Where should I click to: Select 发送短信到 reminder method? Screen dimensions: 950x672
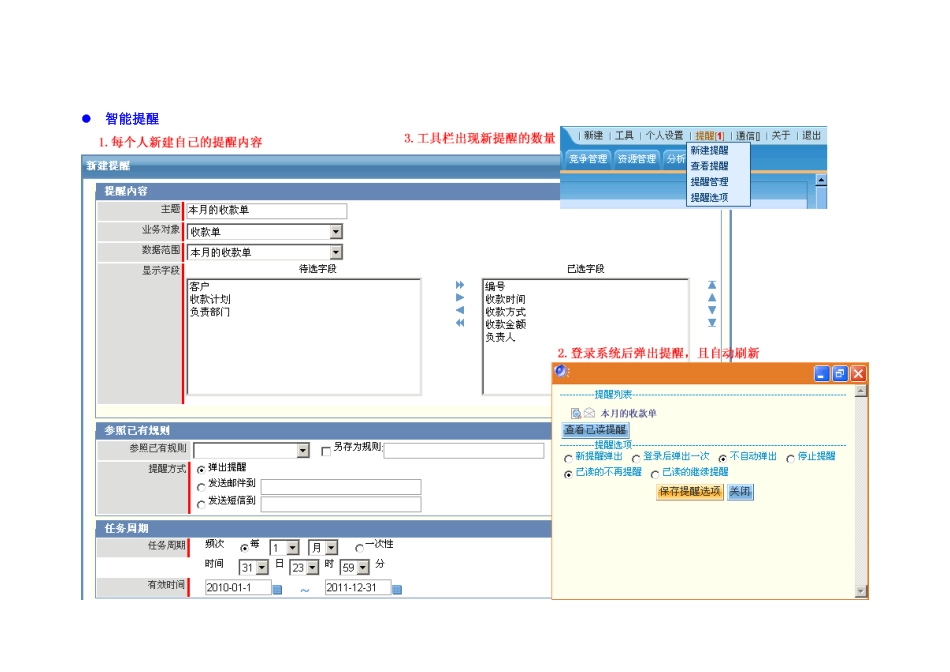[x=201, y=504]
